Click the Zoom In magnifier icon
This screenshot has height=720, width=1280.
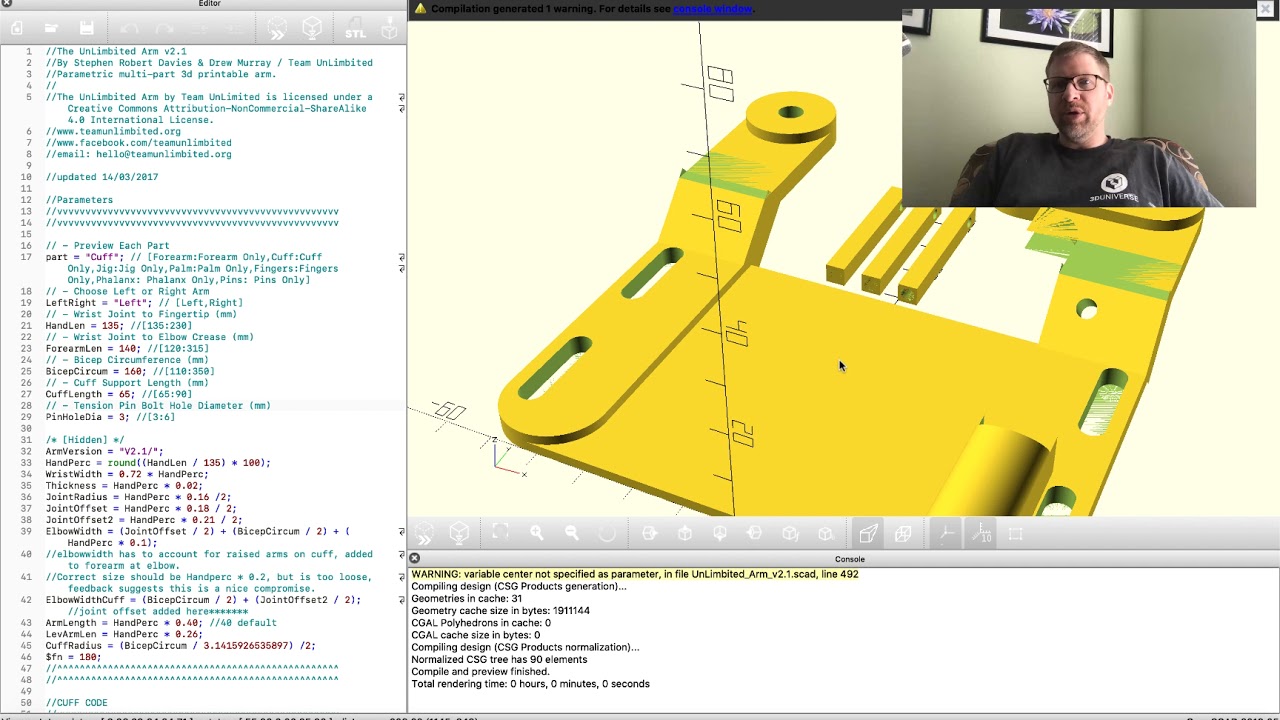[x=536, y=534]
